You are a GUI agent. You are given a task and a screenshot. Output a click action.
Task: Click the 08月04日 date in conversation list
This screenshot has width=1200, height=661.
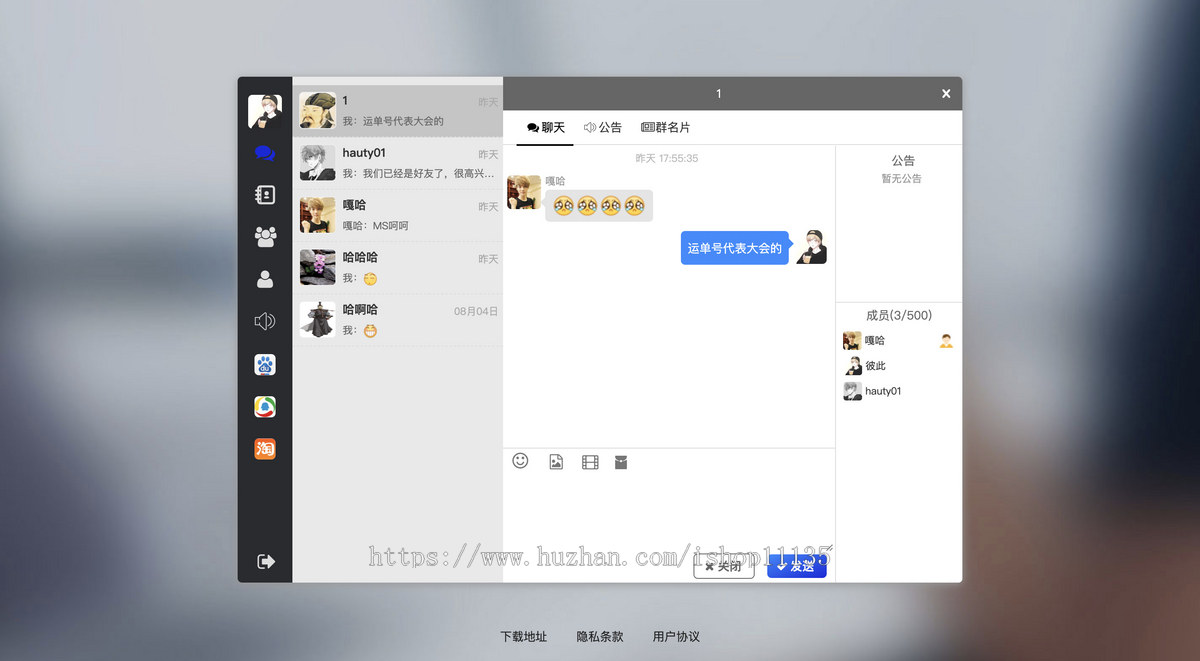476,311
